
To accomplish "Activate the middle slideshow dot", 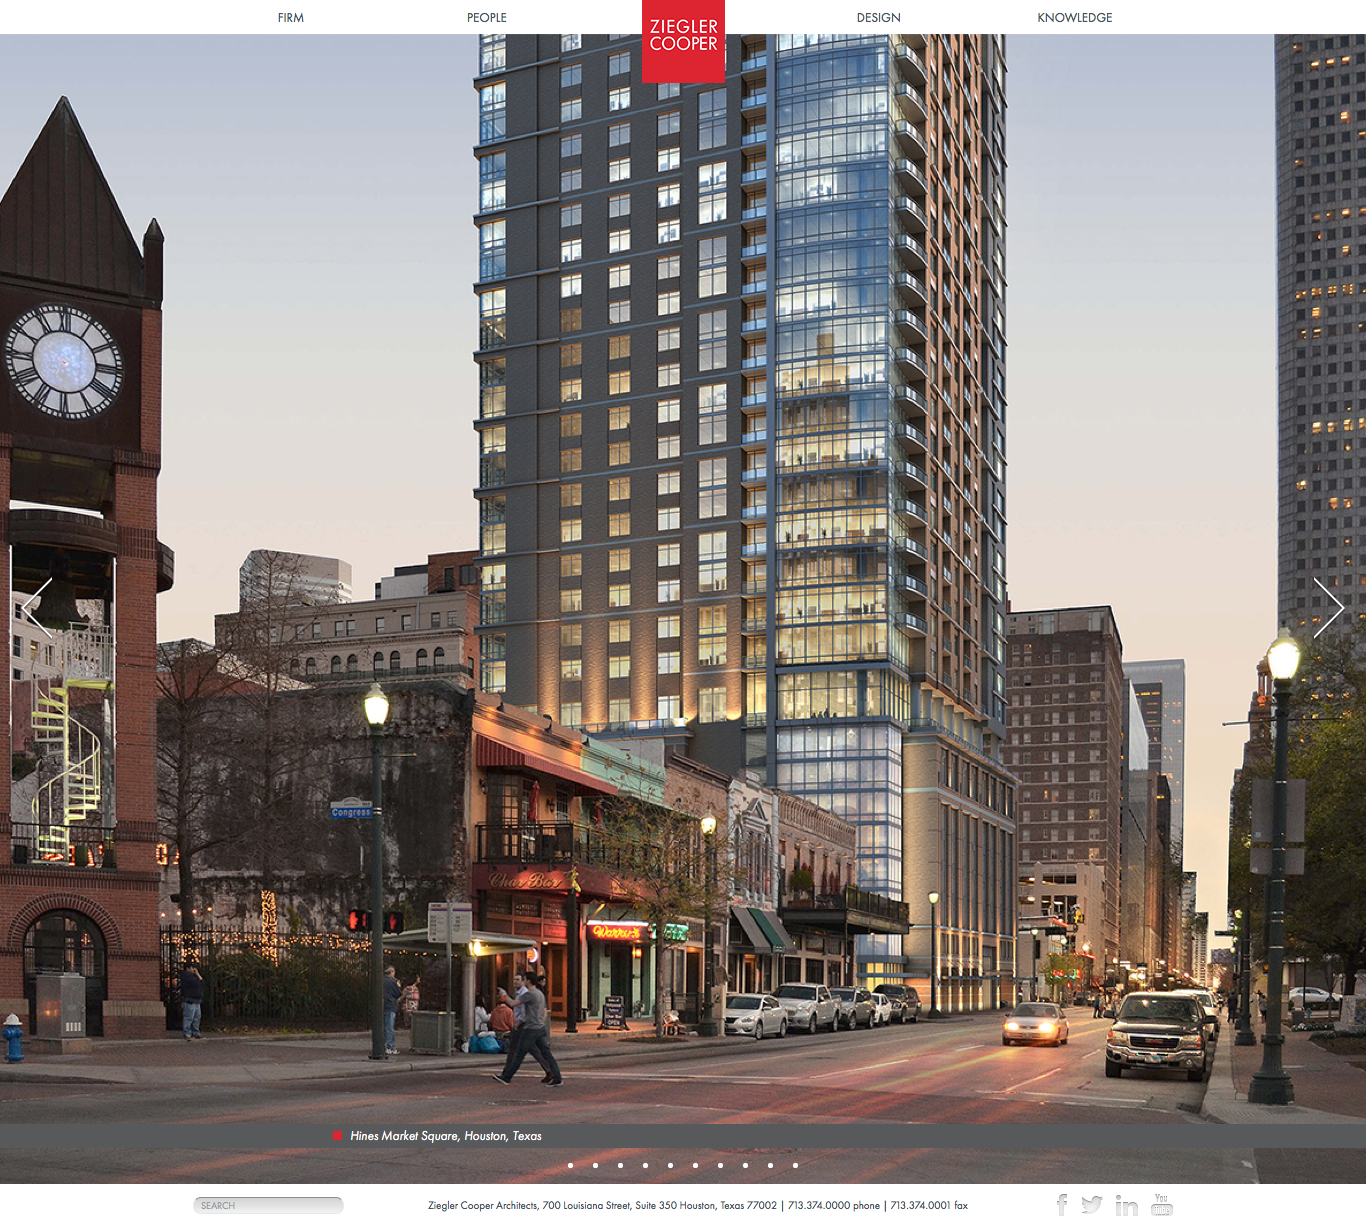I will tap(672, 1165).
